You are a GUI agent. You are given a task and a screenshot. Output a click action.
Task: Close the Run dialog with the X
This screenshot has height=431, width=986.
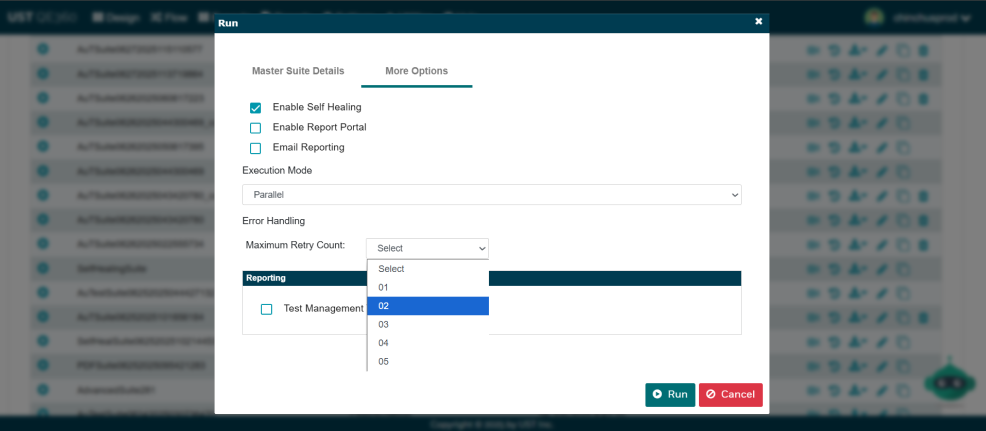pyautogui.click(x=758, y=21)
